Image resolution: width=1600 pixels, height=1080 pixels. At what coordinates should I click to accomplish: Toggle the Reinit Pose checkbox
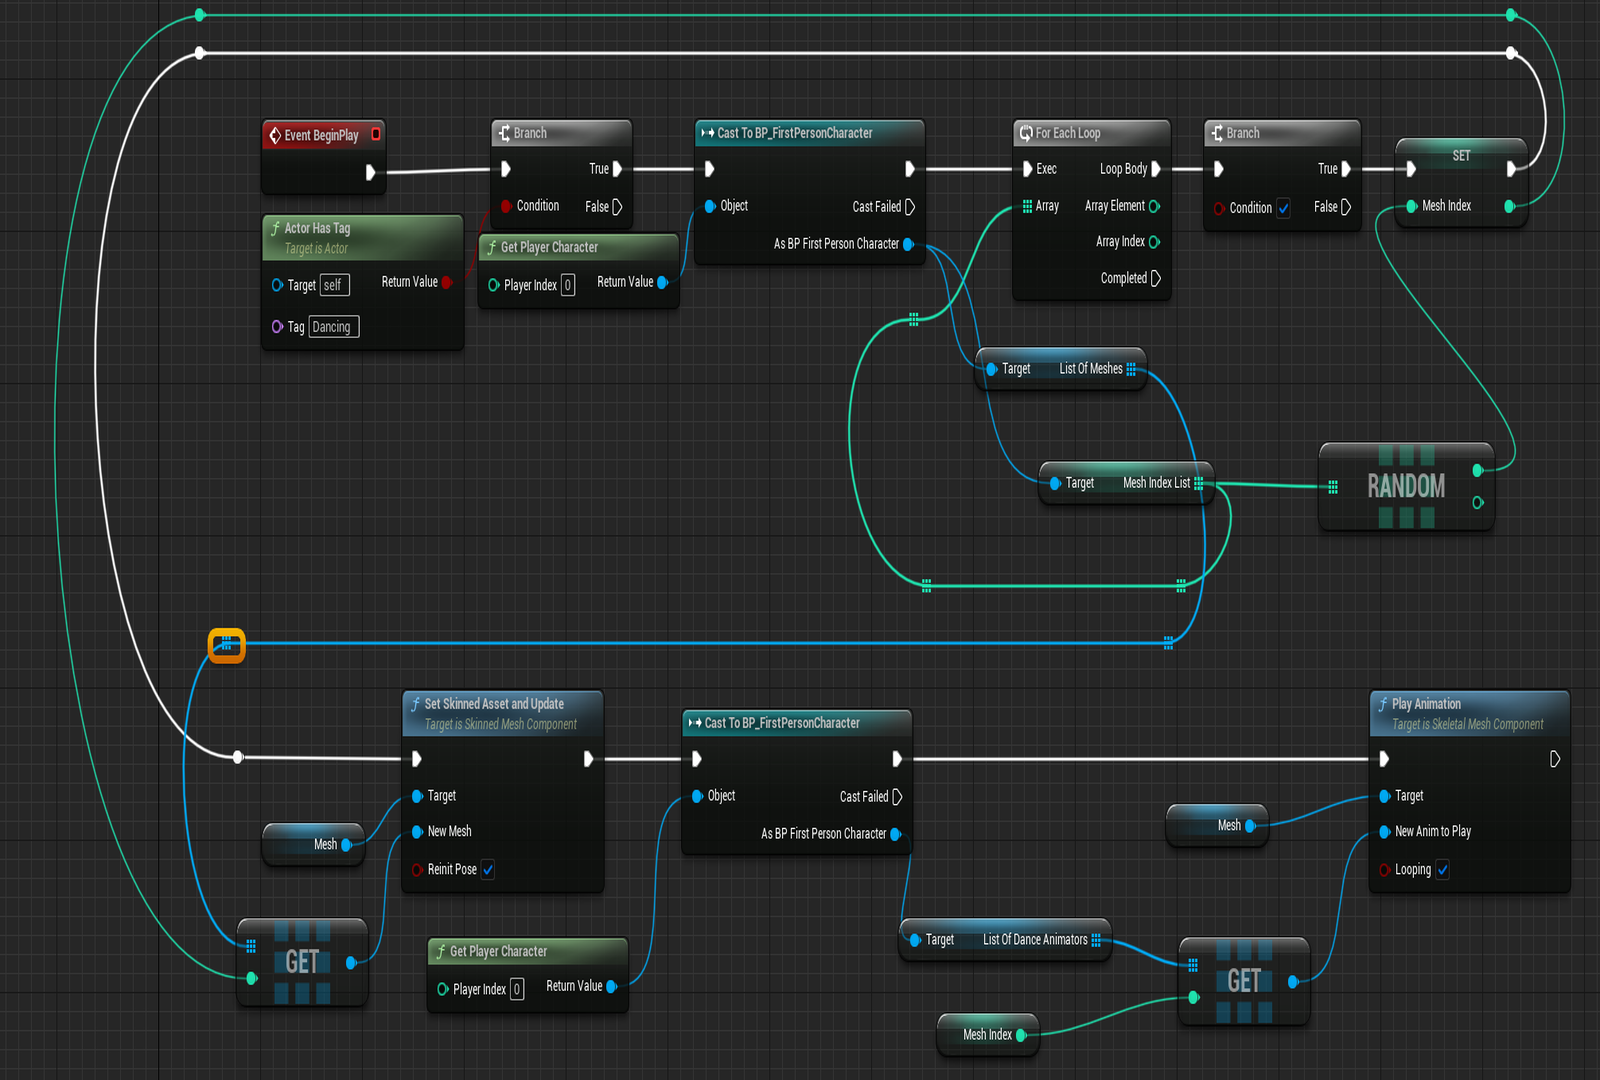pos(488,870)
